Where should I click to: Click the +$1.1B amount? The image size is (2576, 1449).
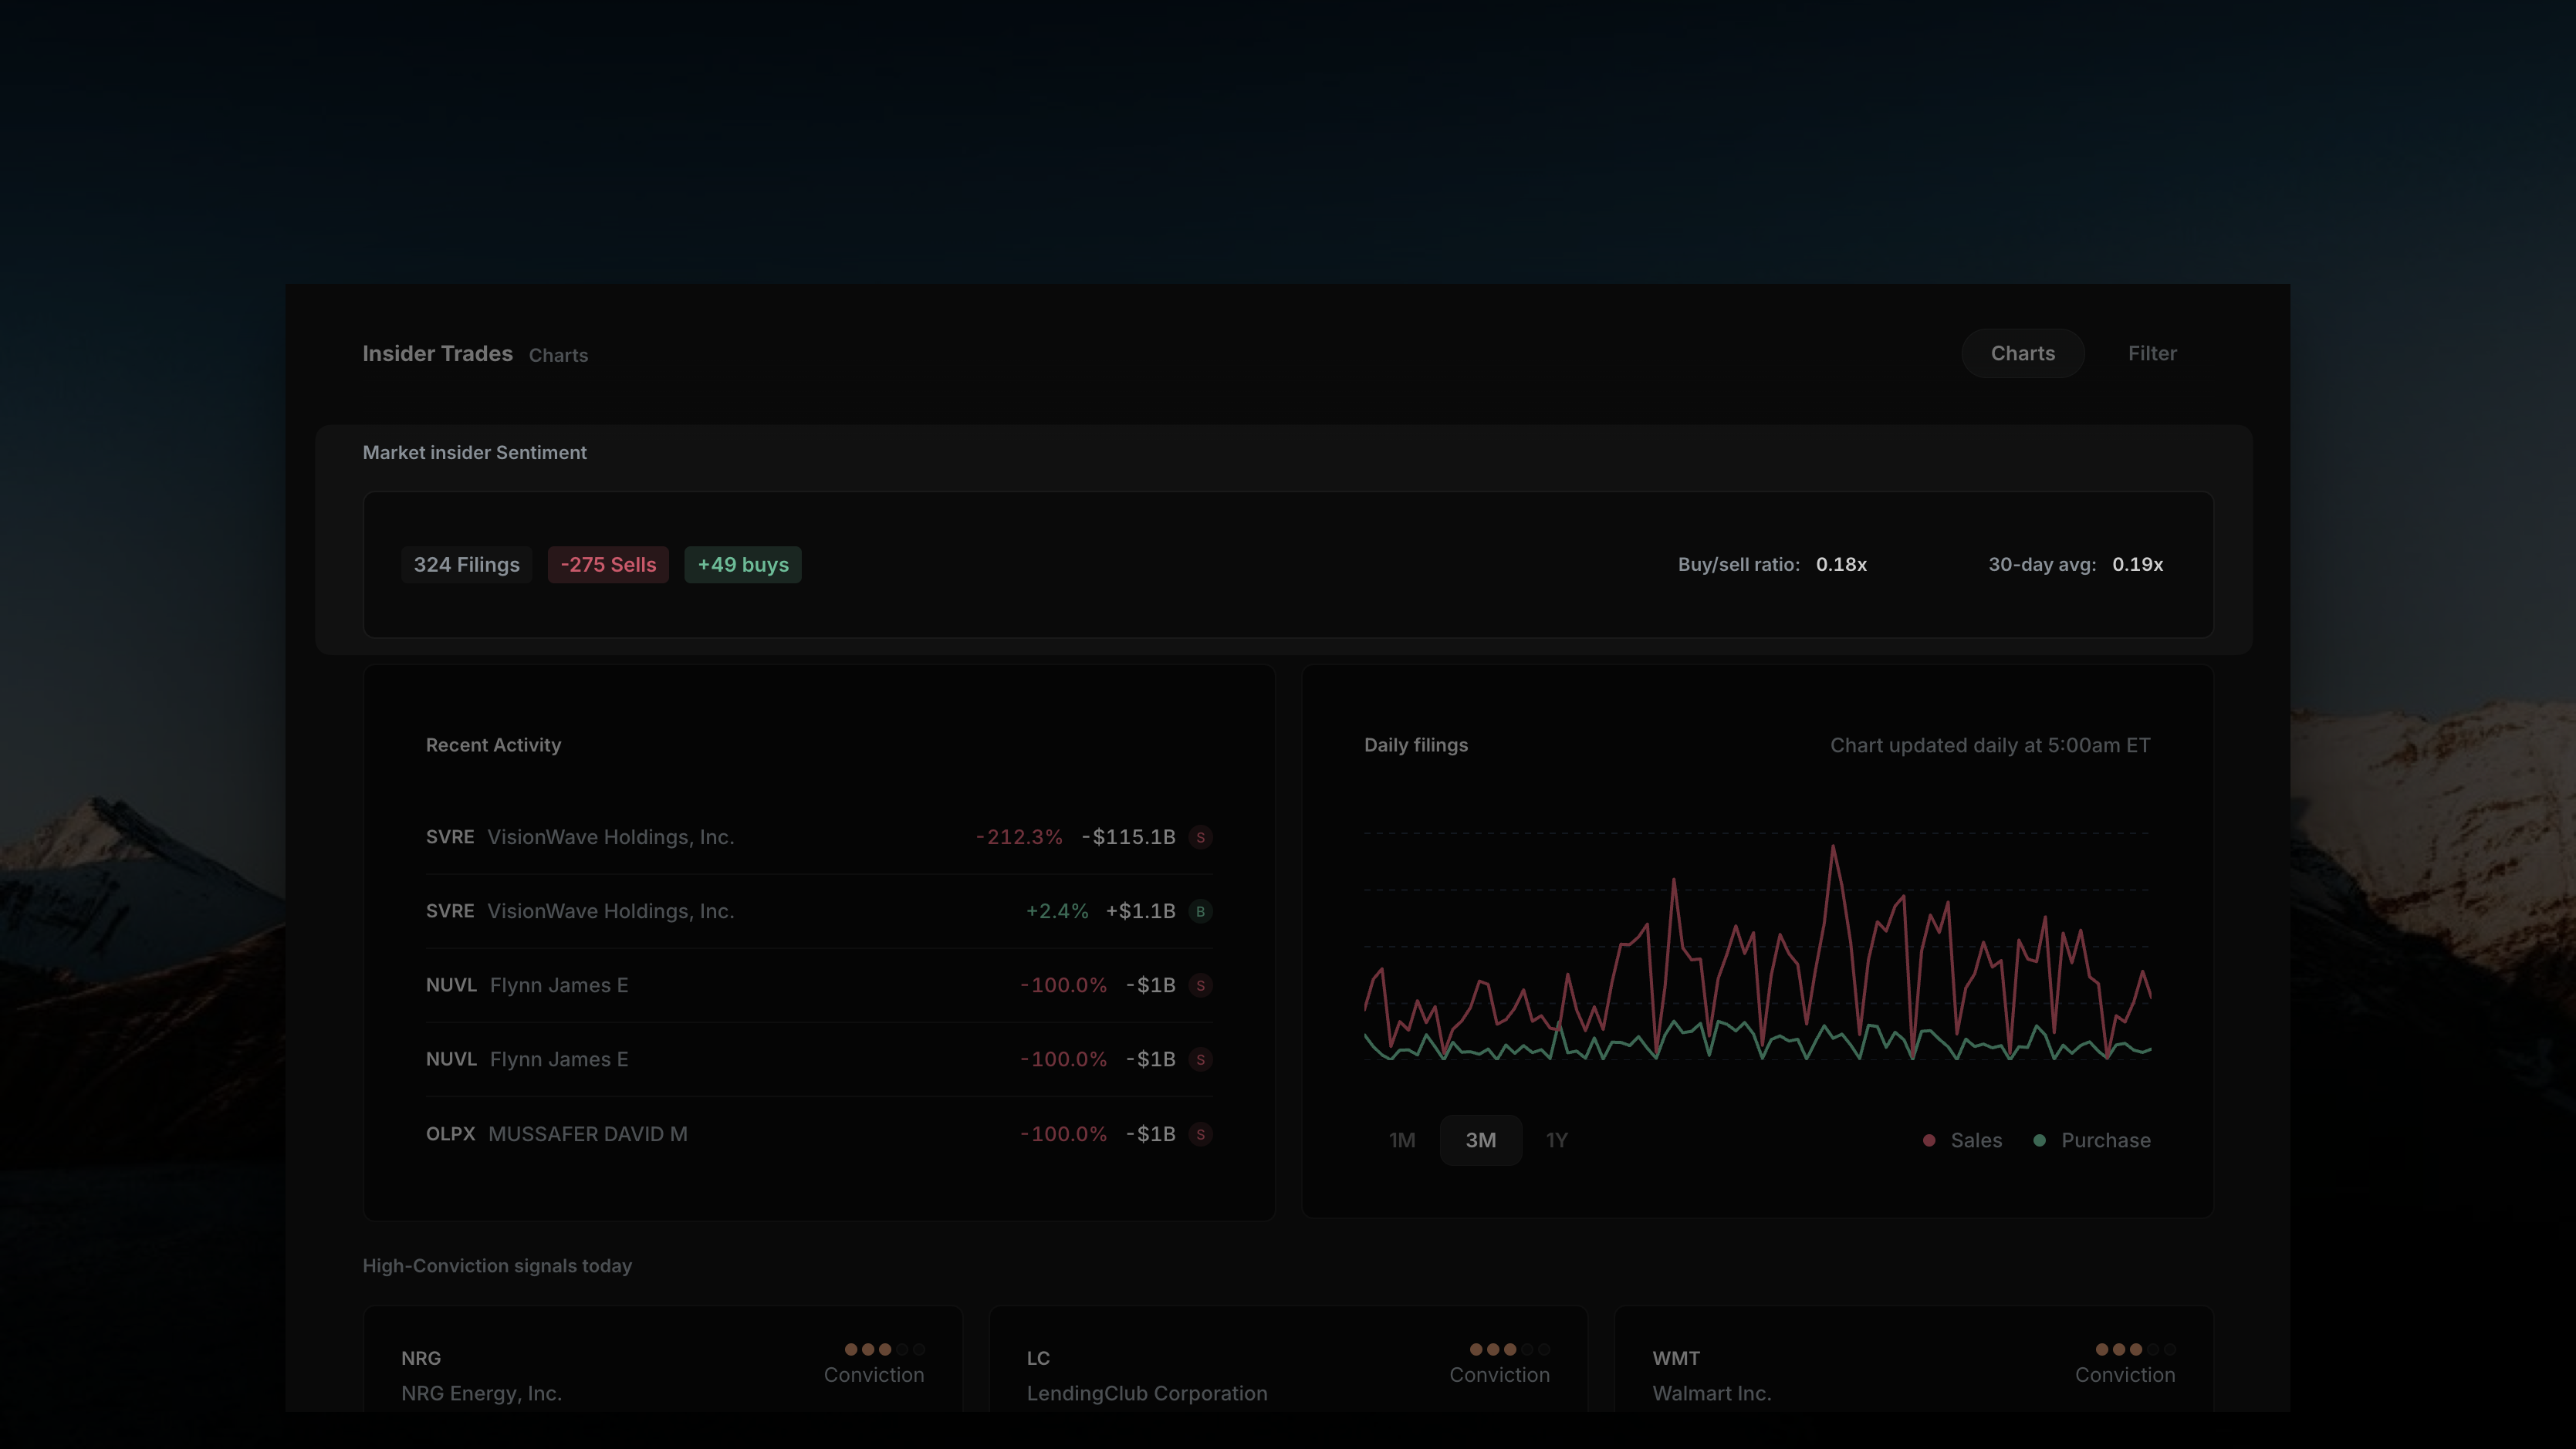(x=1140, y=911)
